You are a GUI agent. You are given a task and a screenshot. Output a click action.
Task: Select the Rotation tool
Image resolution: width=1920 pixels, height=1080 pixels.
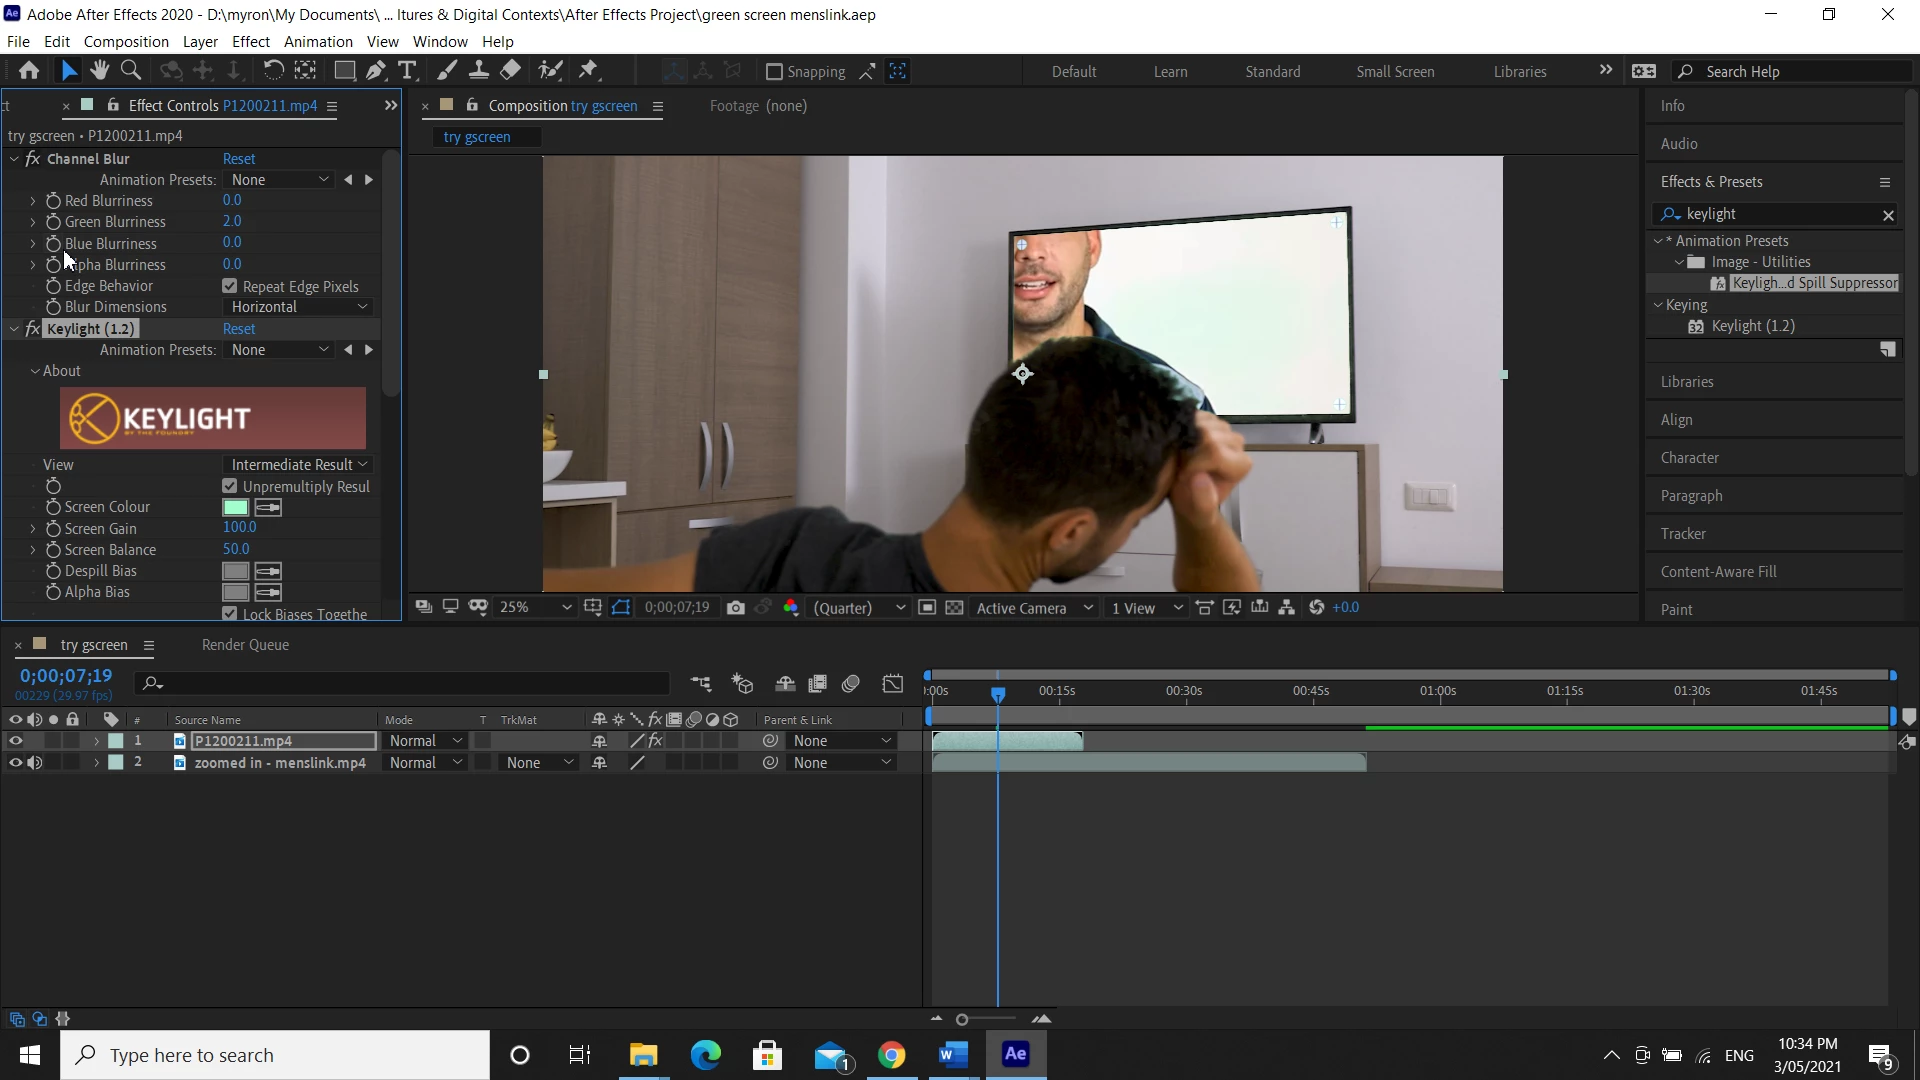coord(272,70)
